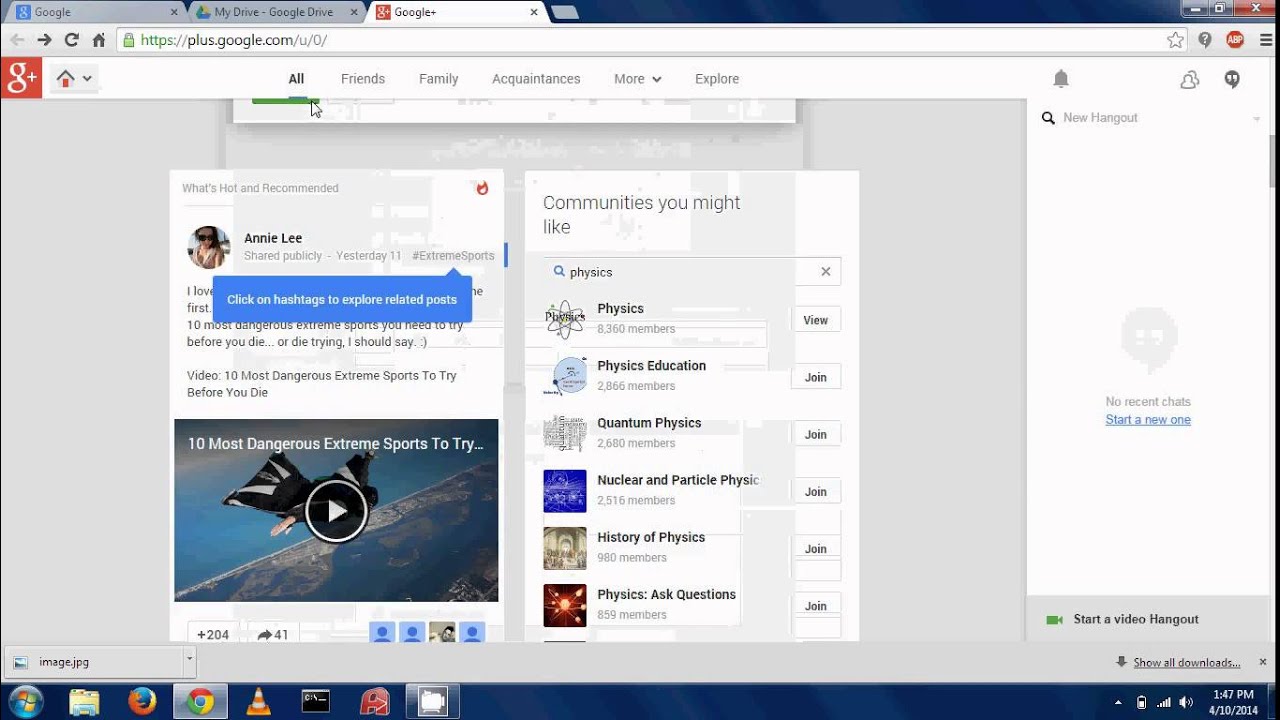
Task: Click the communities search field with physics
Action: [692, 271]
